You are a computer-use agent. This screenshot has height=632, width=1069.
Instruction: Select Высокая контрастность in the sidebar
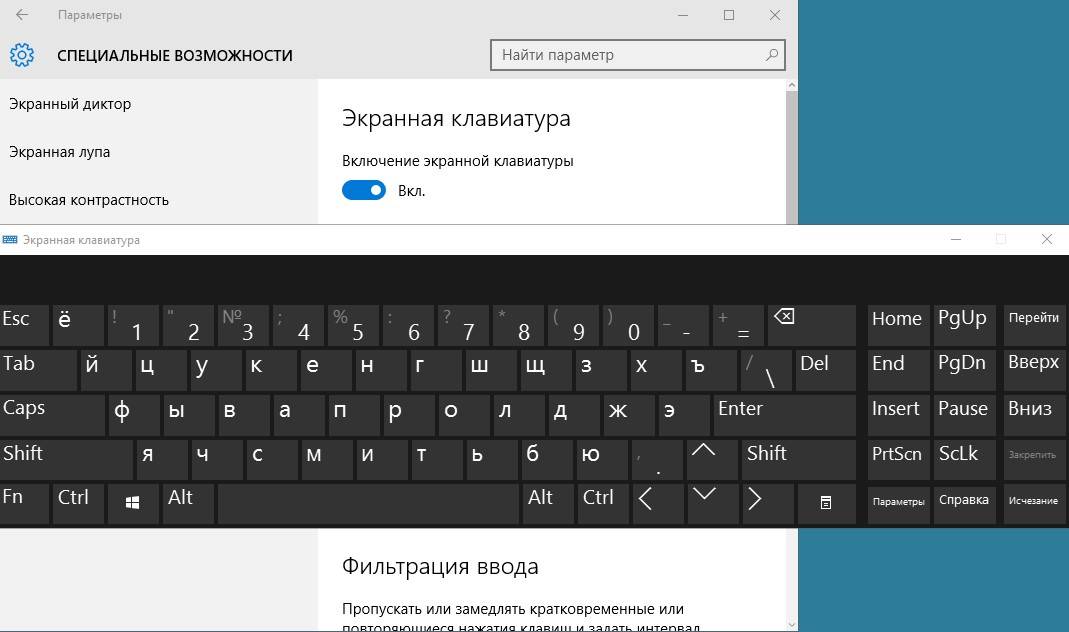pyautogui.click(x=89, y=200)
